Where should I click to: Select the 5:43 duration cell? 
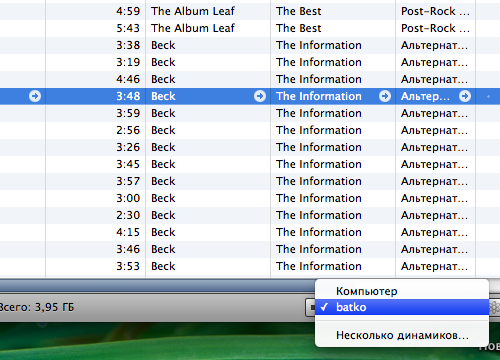(128, 28)
